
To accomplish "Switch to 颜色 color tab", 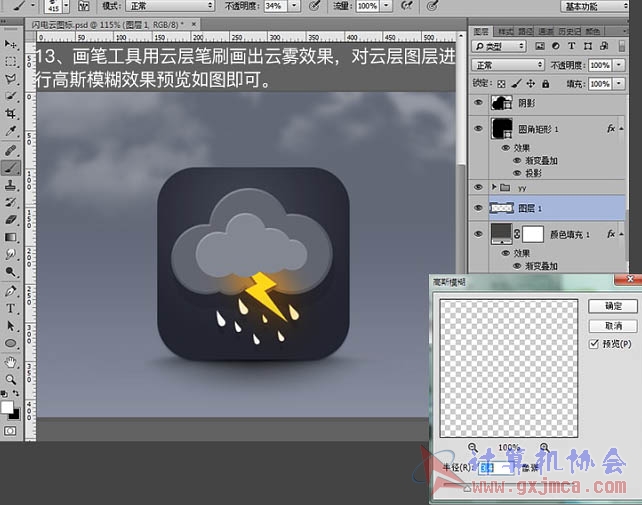I will click(x=593, y=32).
